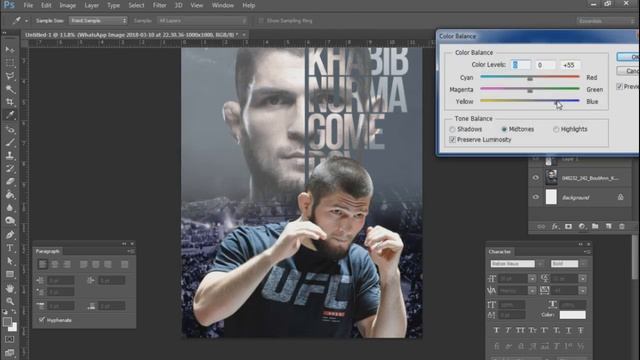Select the Rectangle shape tool
Screen dimensions: 640x360
point(10,274)
